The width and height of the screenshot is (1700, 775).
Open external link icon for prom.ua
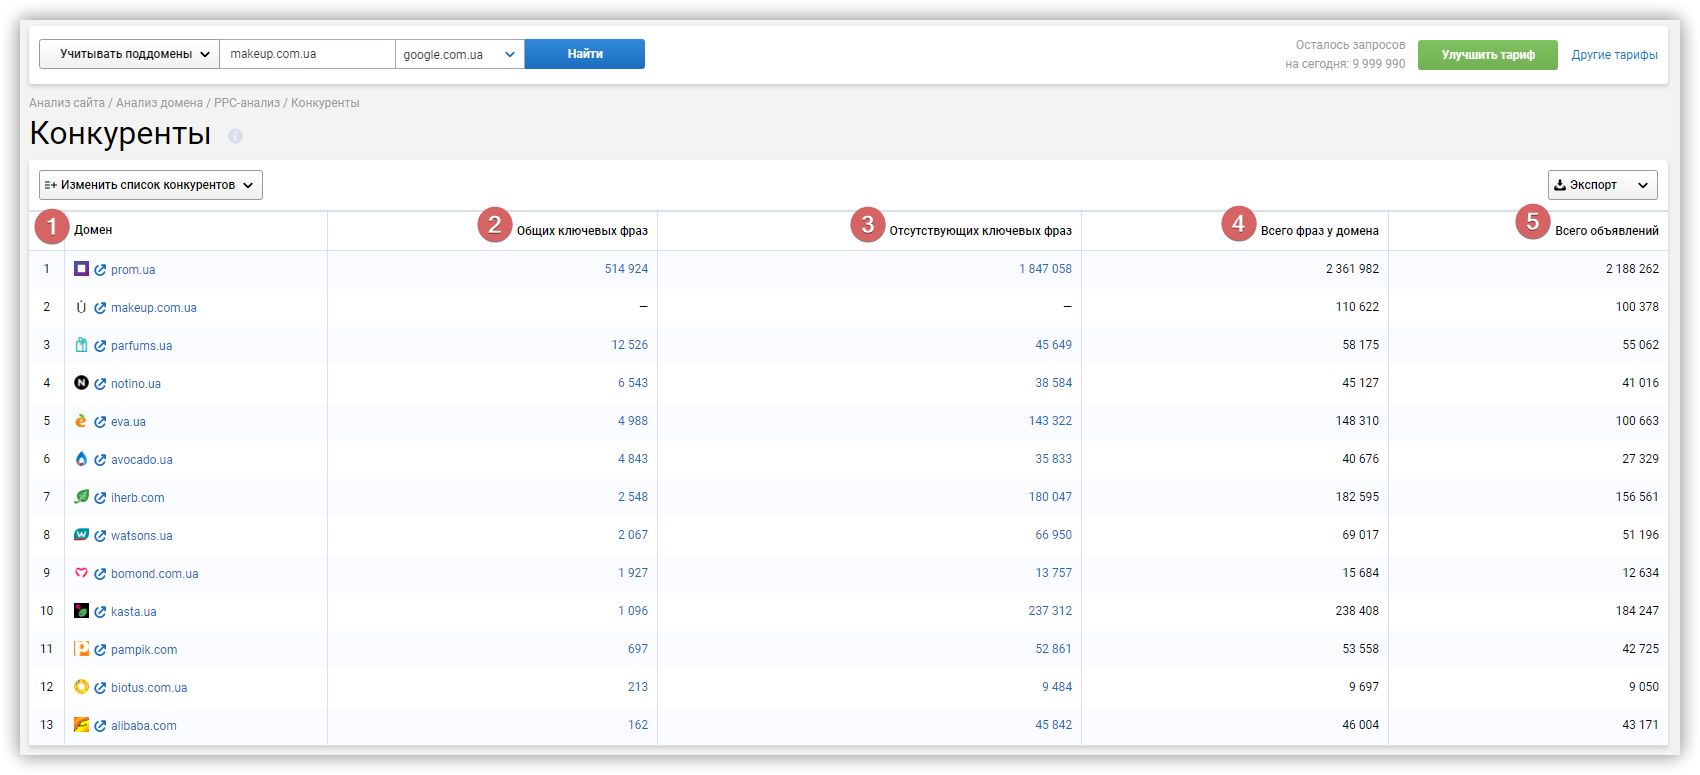(x=100, y=270)
